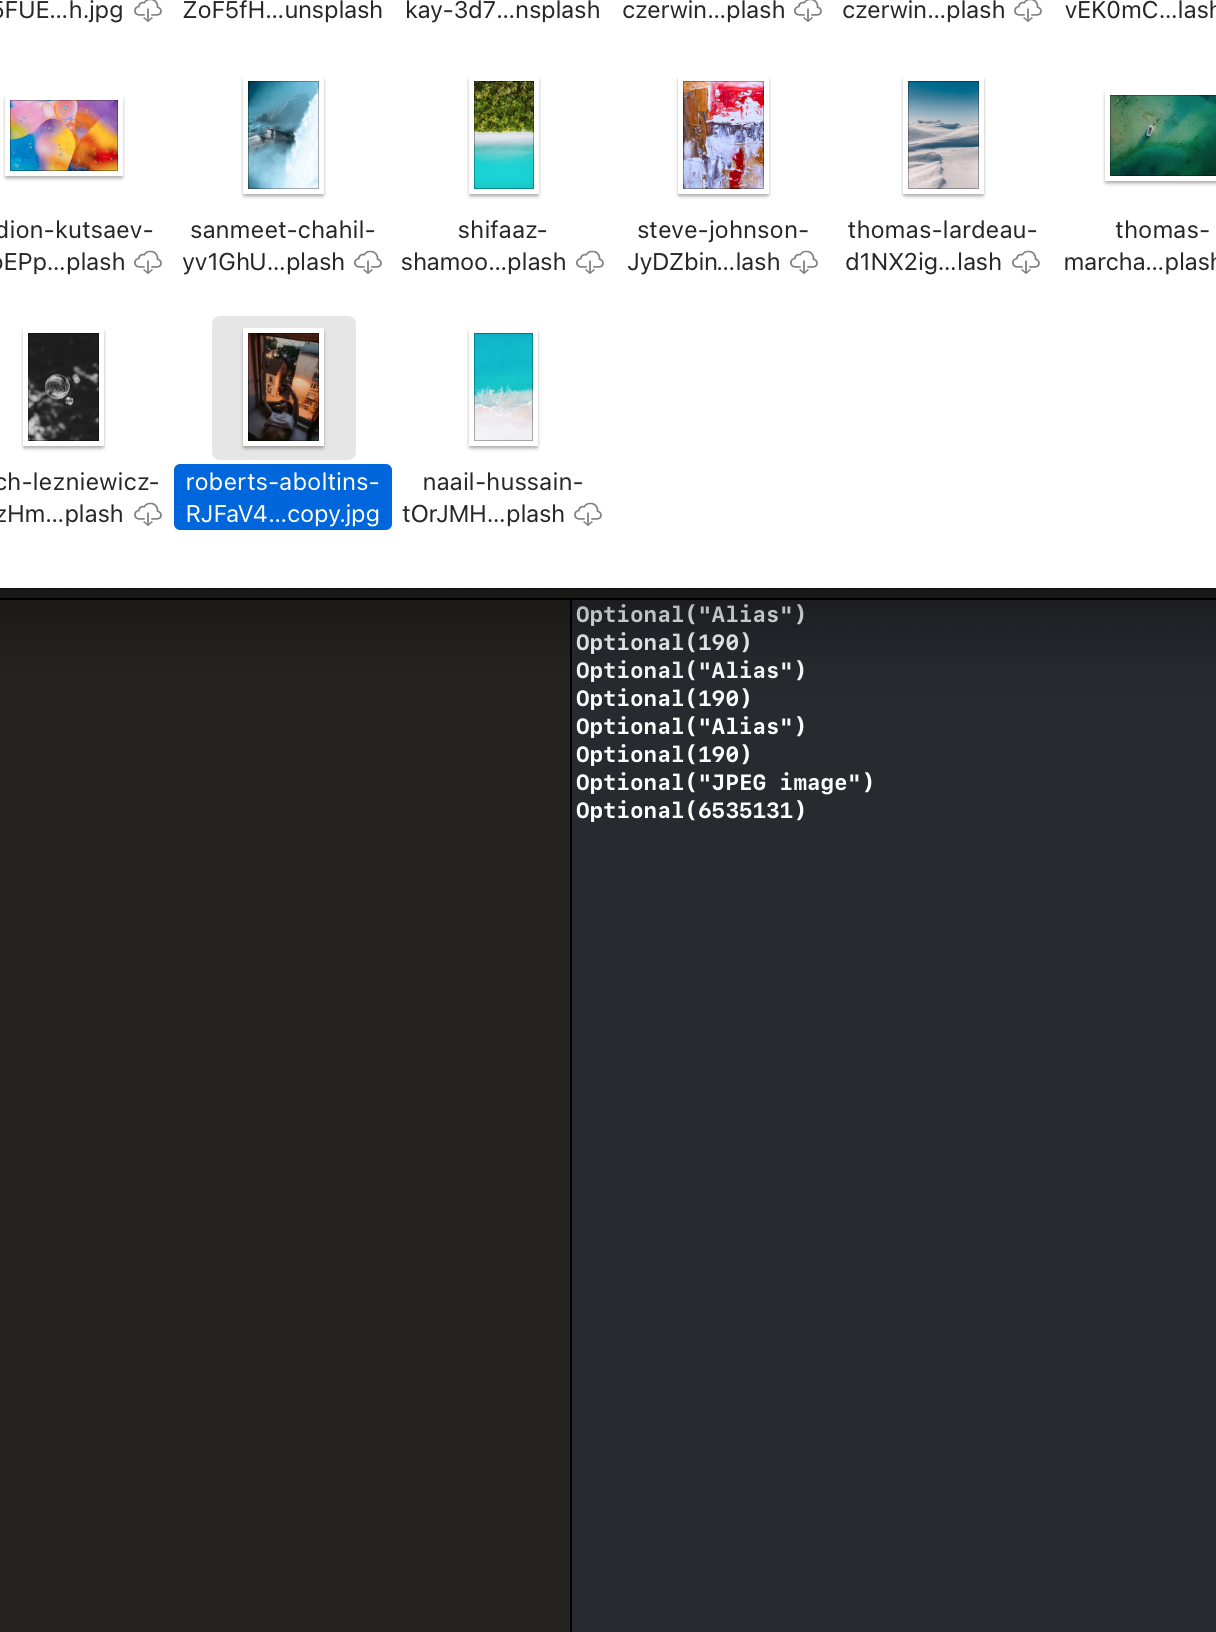Select the thomas-marcha green aerial sea thumbnail
This screenshot has width=1216, height=1632.
point(1162,136)
